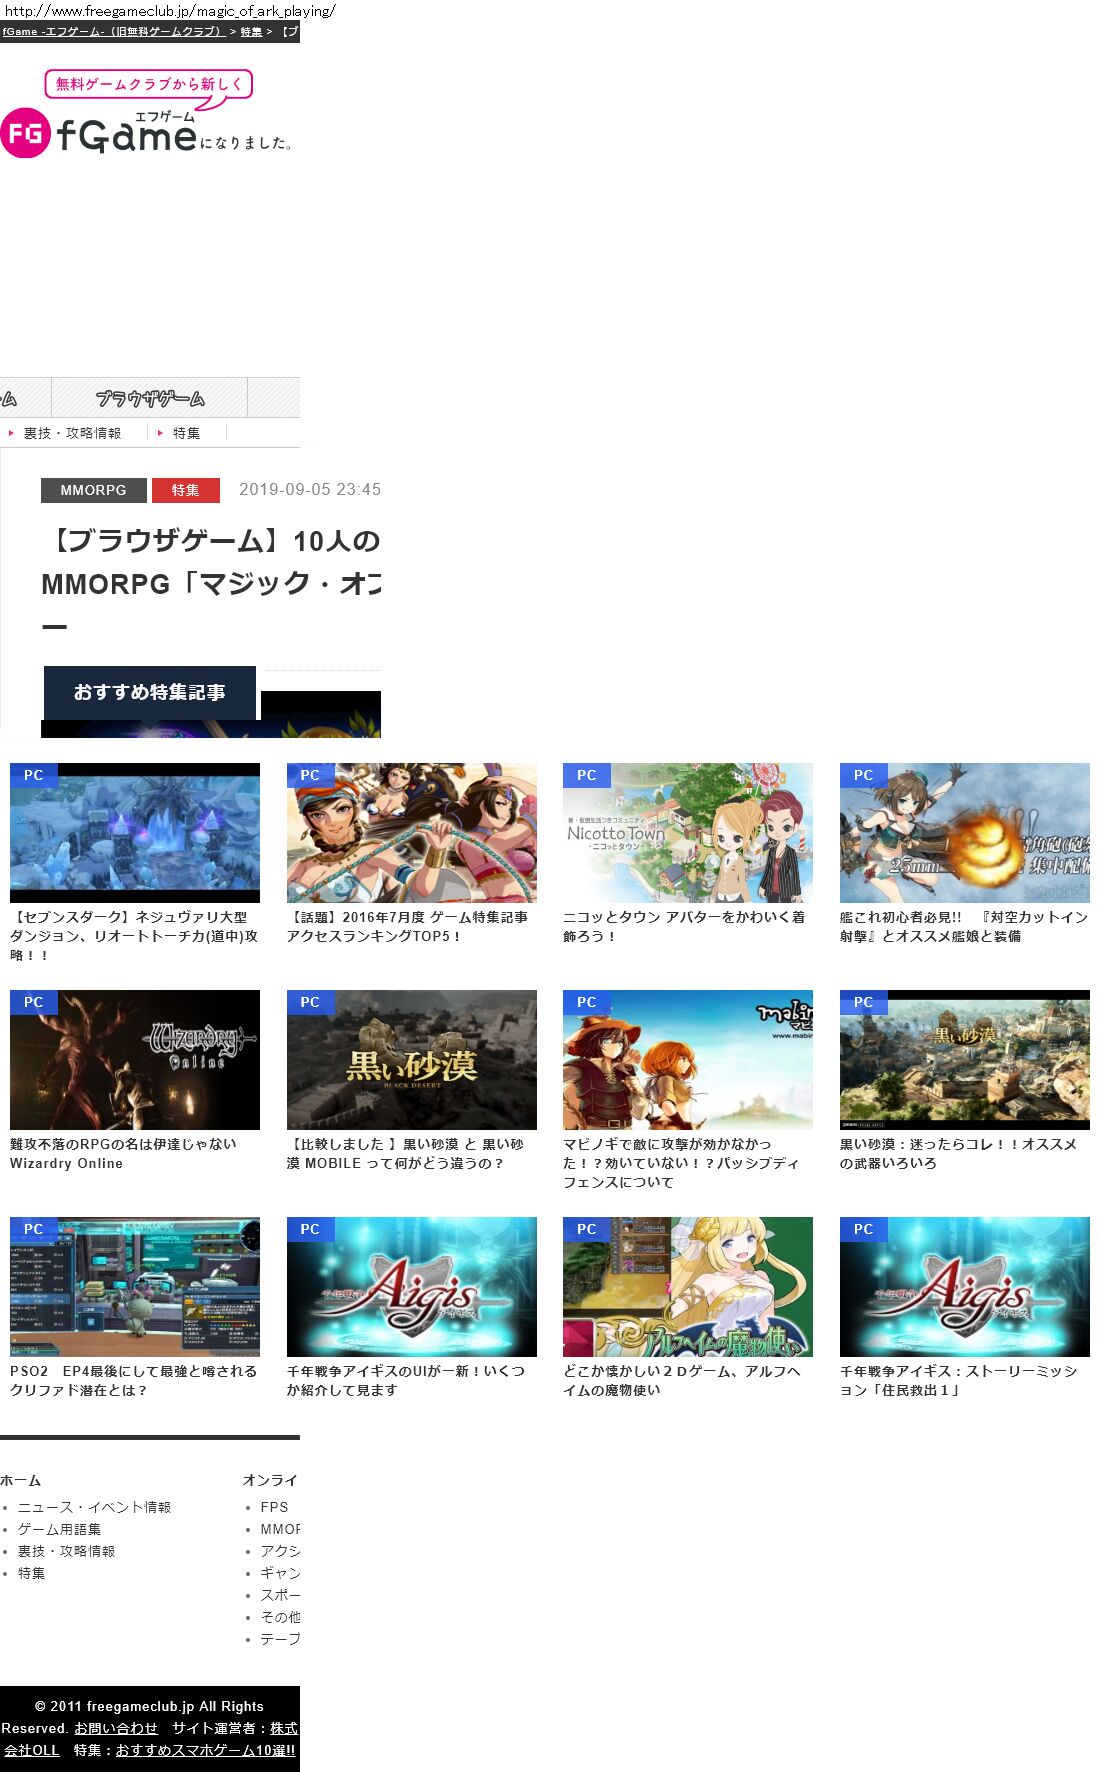
Task: Open the PSO2 EP4 article thumbnail
Action: (x=135, y=1287)
